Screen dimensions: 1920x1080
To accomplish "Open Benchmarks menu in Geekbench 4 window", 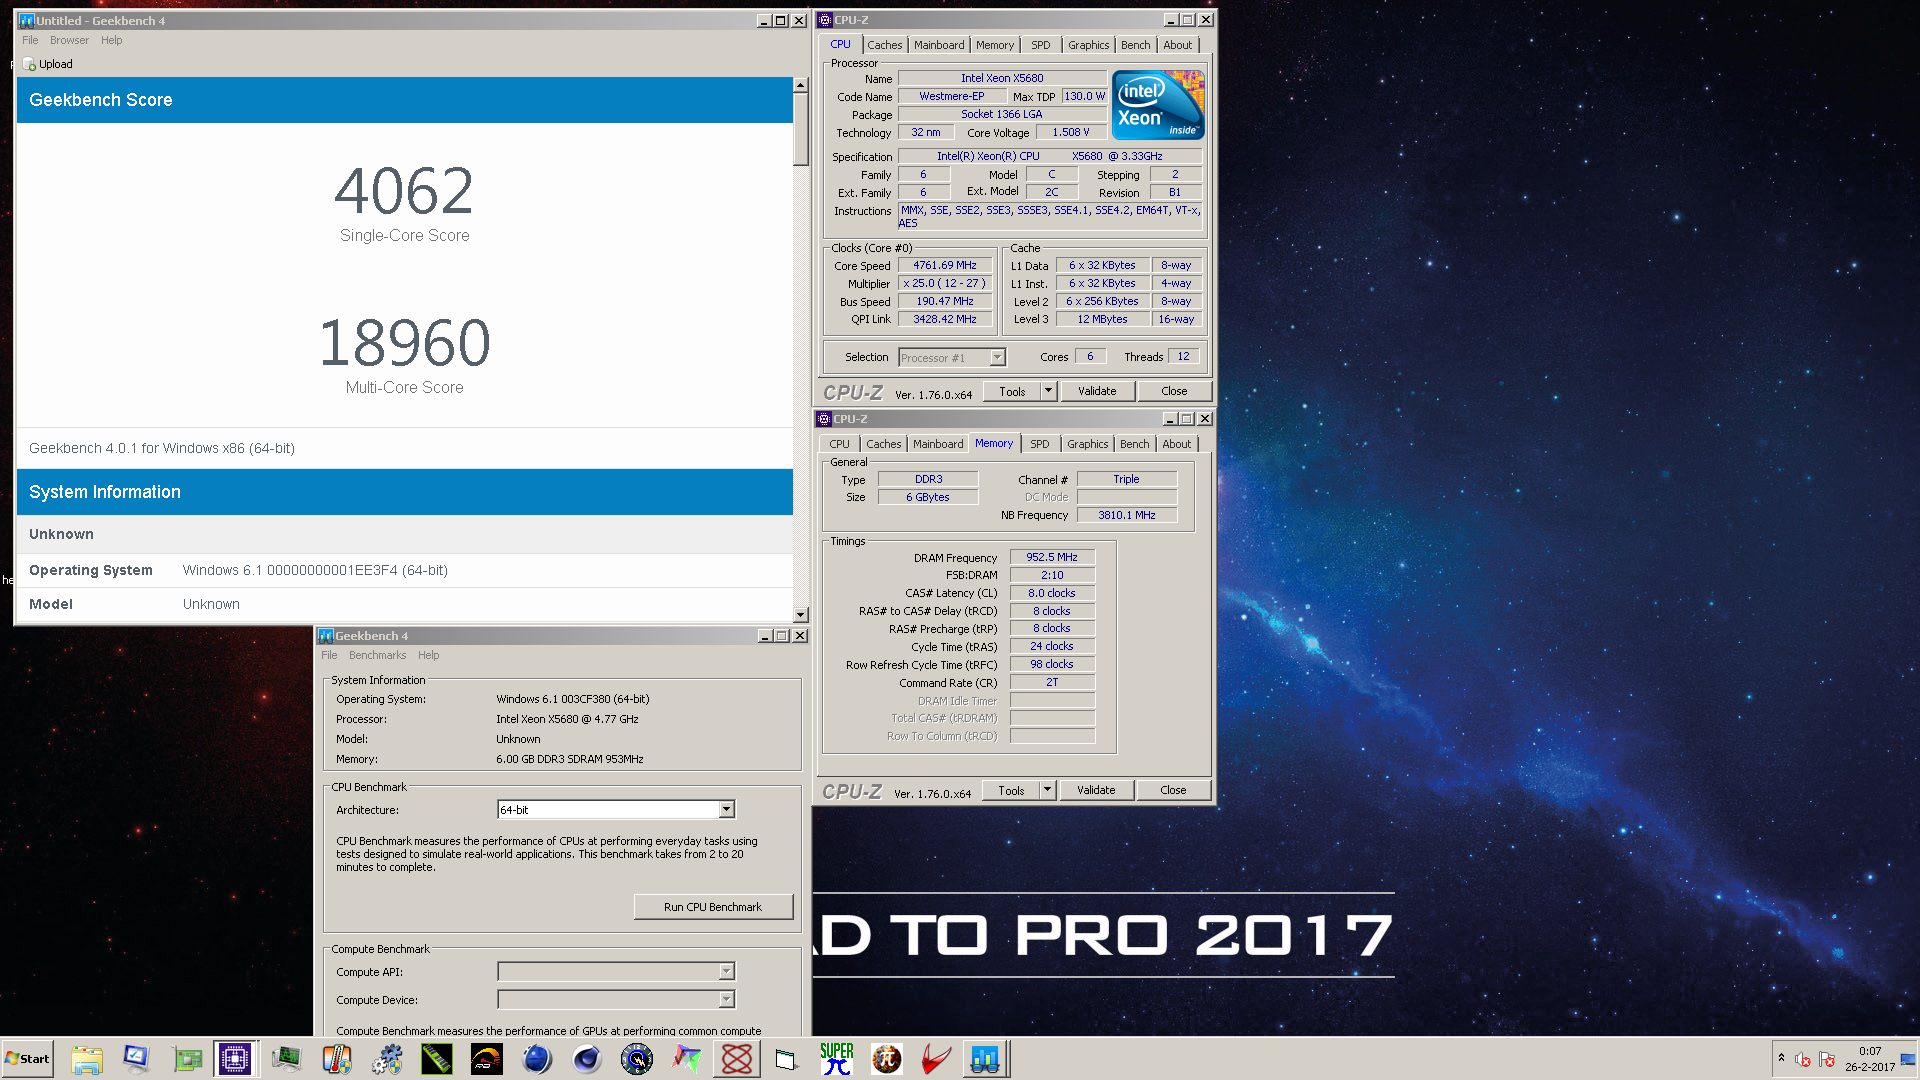I will pyautogui.click(x=377, y=655).
